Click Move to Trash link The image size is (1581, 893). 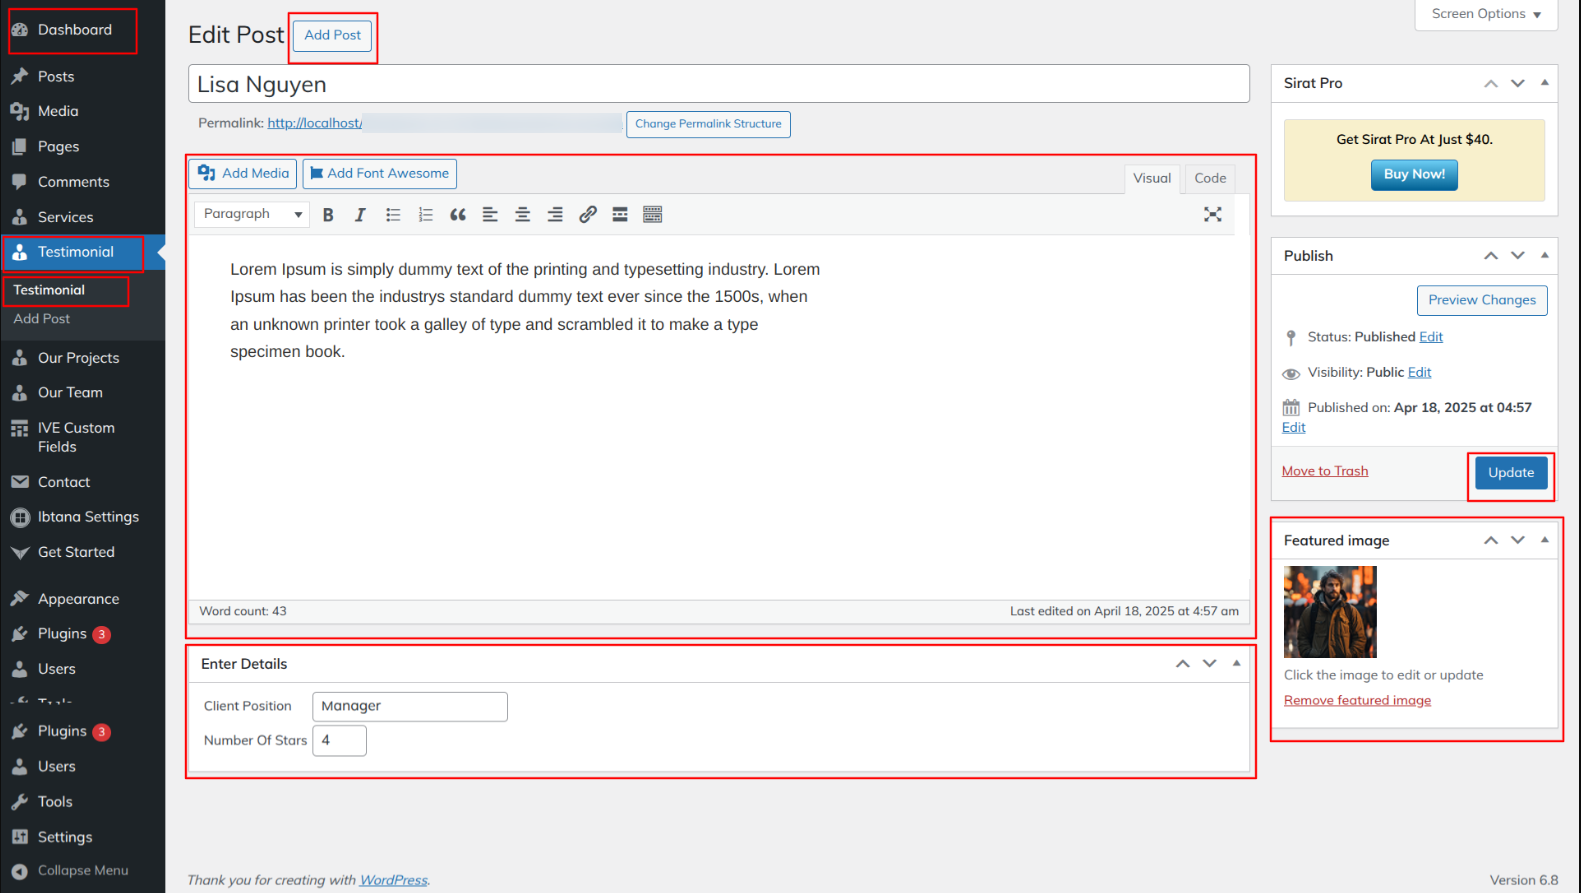(x=1325, y=471)
